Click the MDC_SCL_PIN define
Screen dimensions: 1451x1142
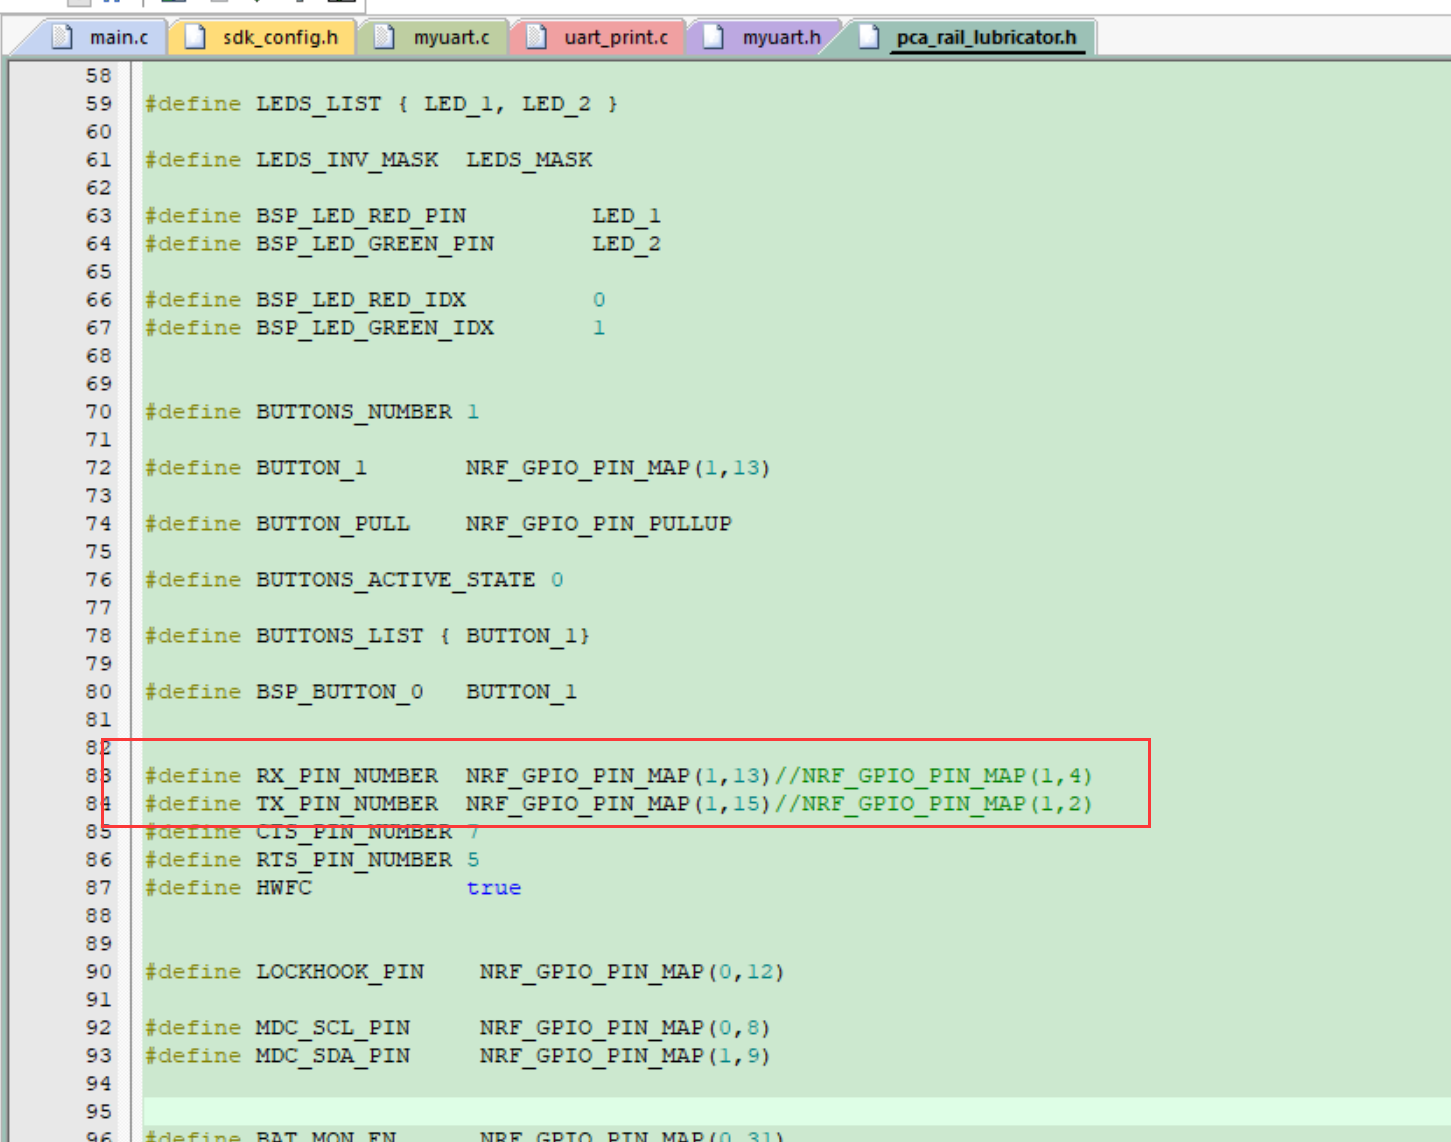tap(333, 1028)
